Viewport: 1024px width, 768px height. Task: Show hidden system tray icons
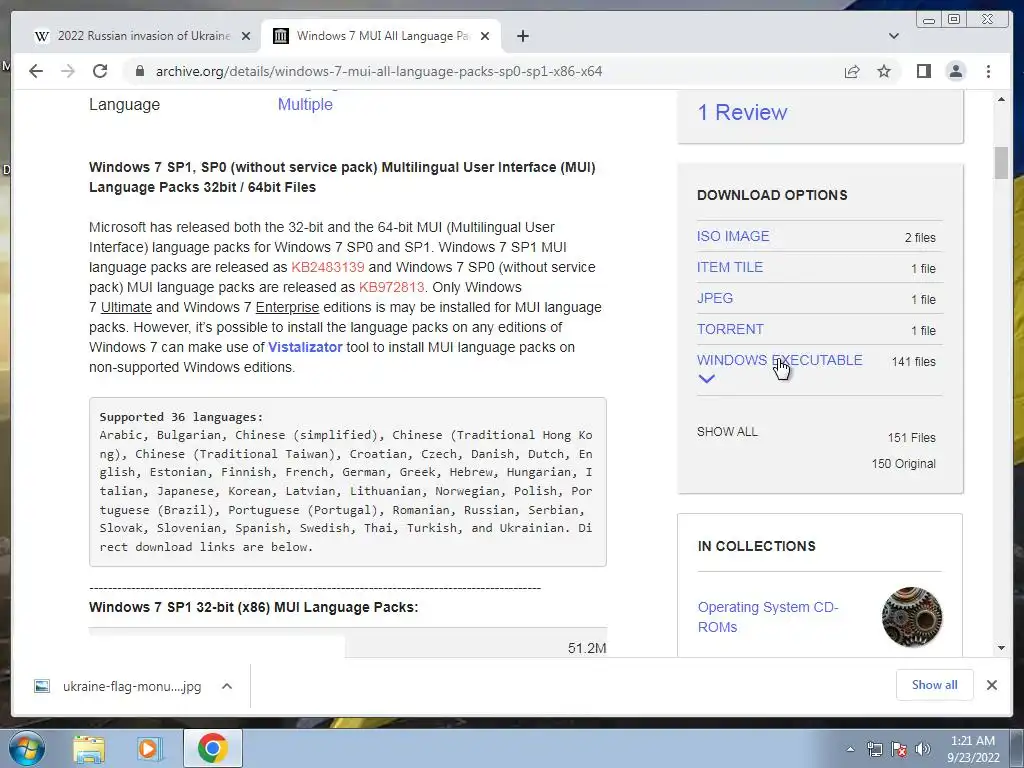click(x=850, y=749)
